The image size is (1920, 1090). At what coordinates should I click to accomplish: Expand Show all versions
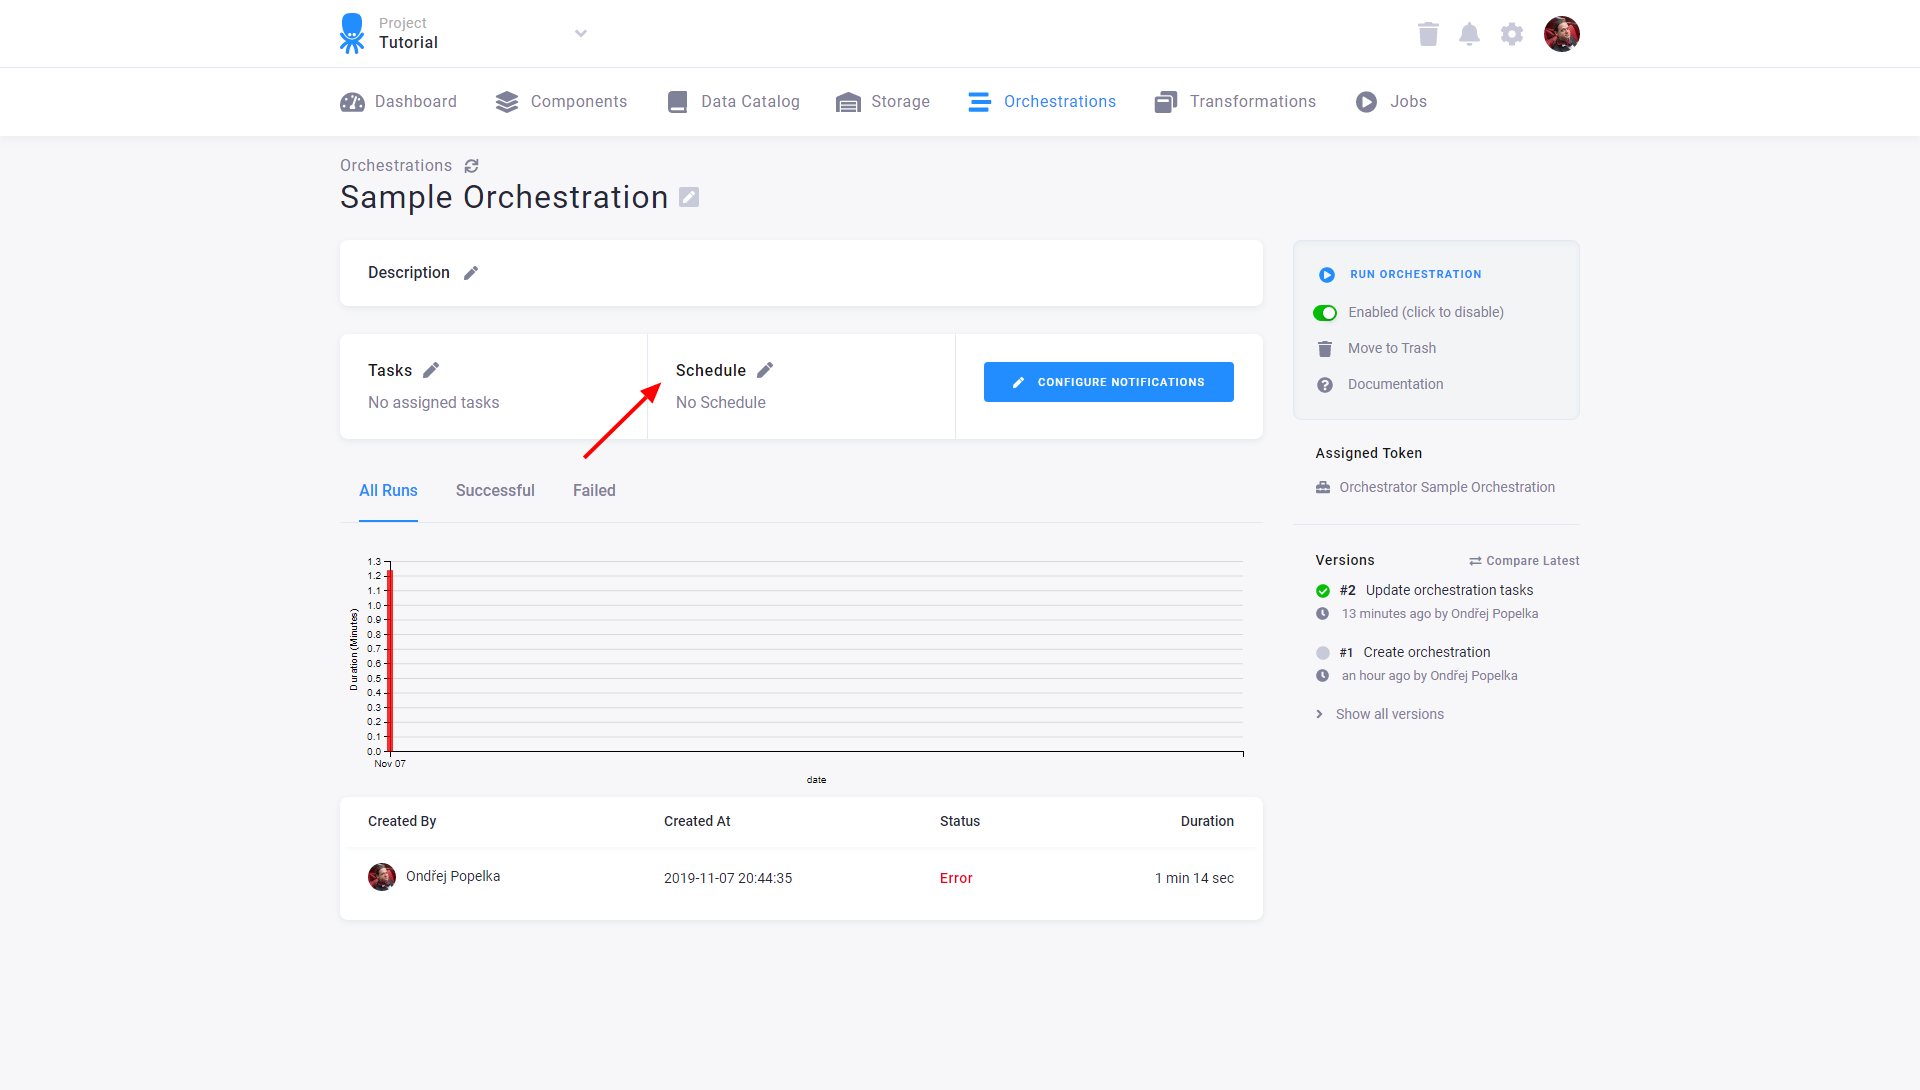1389,713
